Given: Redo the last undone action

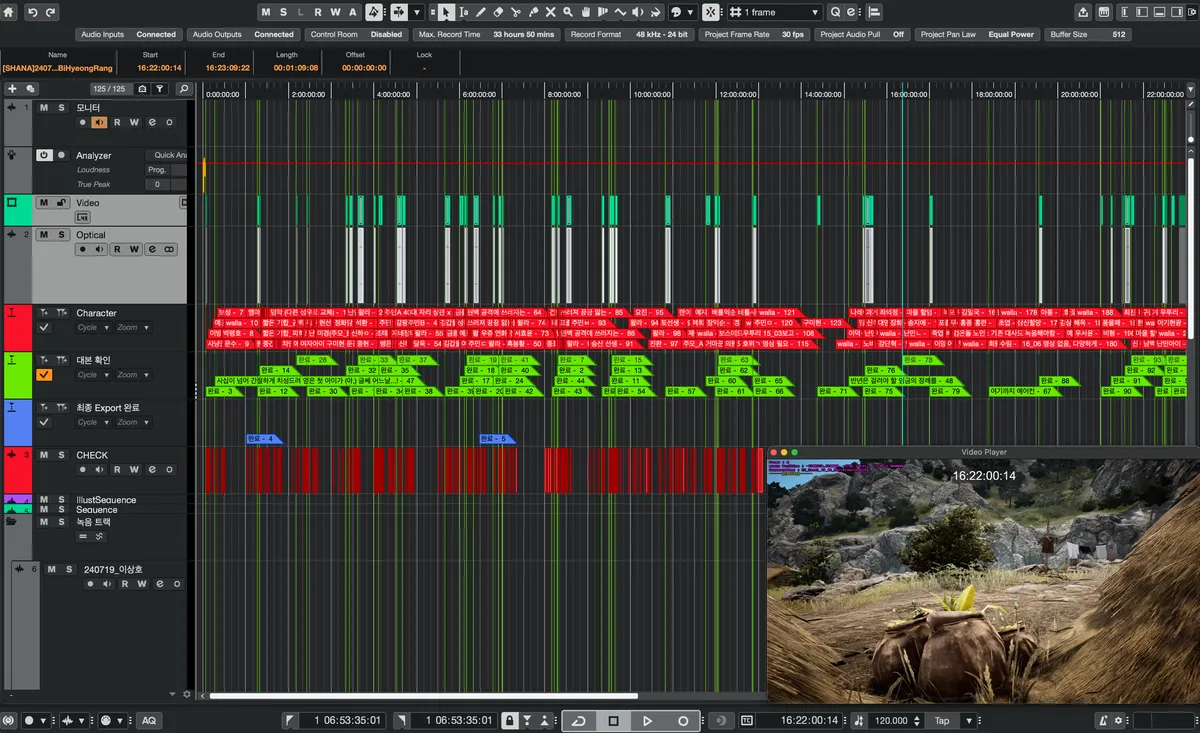Looking at the screenshot, I should point(51,12).
